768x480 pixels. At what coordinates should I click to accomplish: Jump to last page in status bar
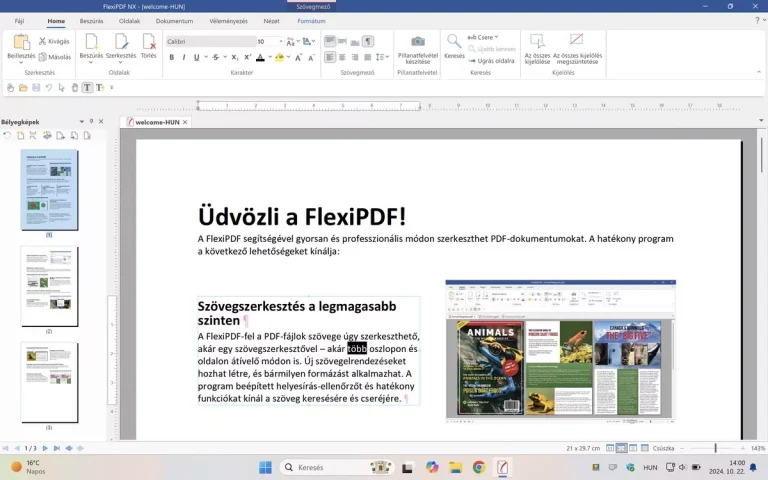coord(57,448)
